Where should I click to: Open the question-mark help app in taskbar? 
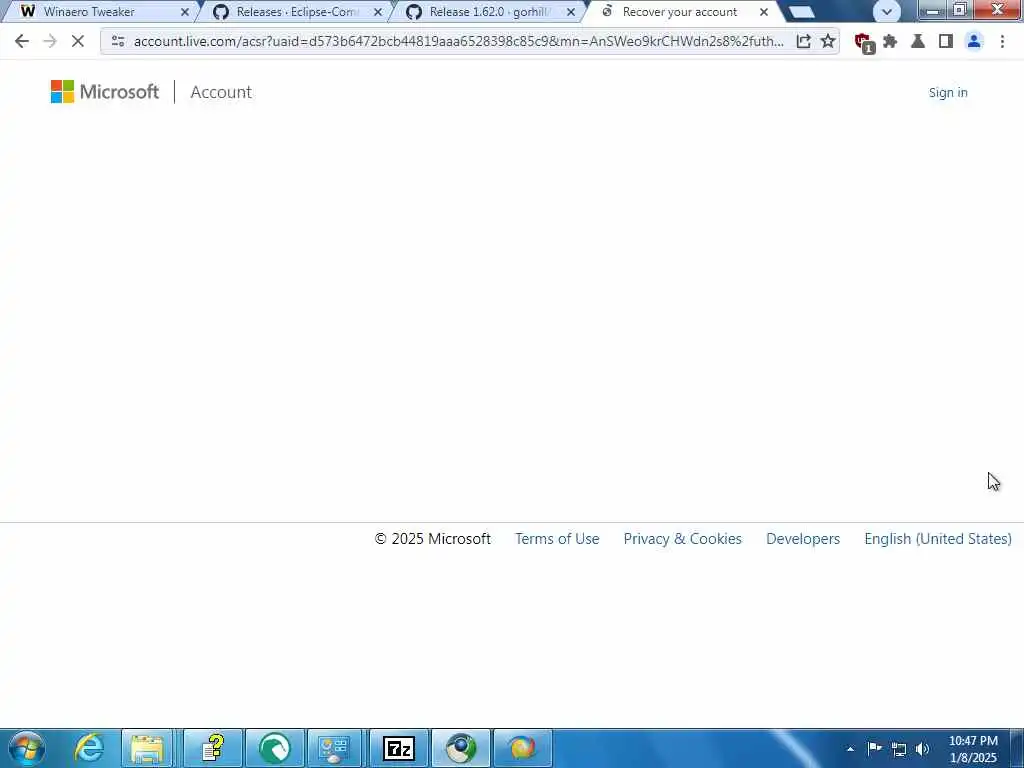[x=213, y=748]
